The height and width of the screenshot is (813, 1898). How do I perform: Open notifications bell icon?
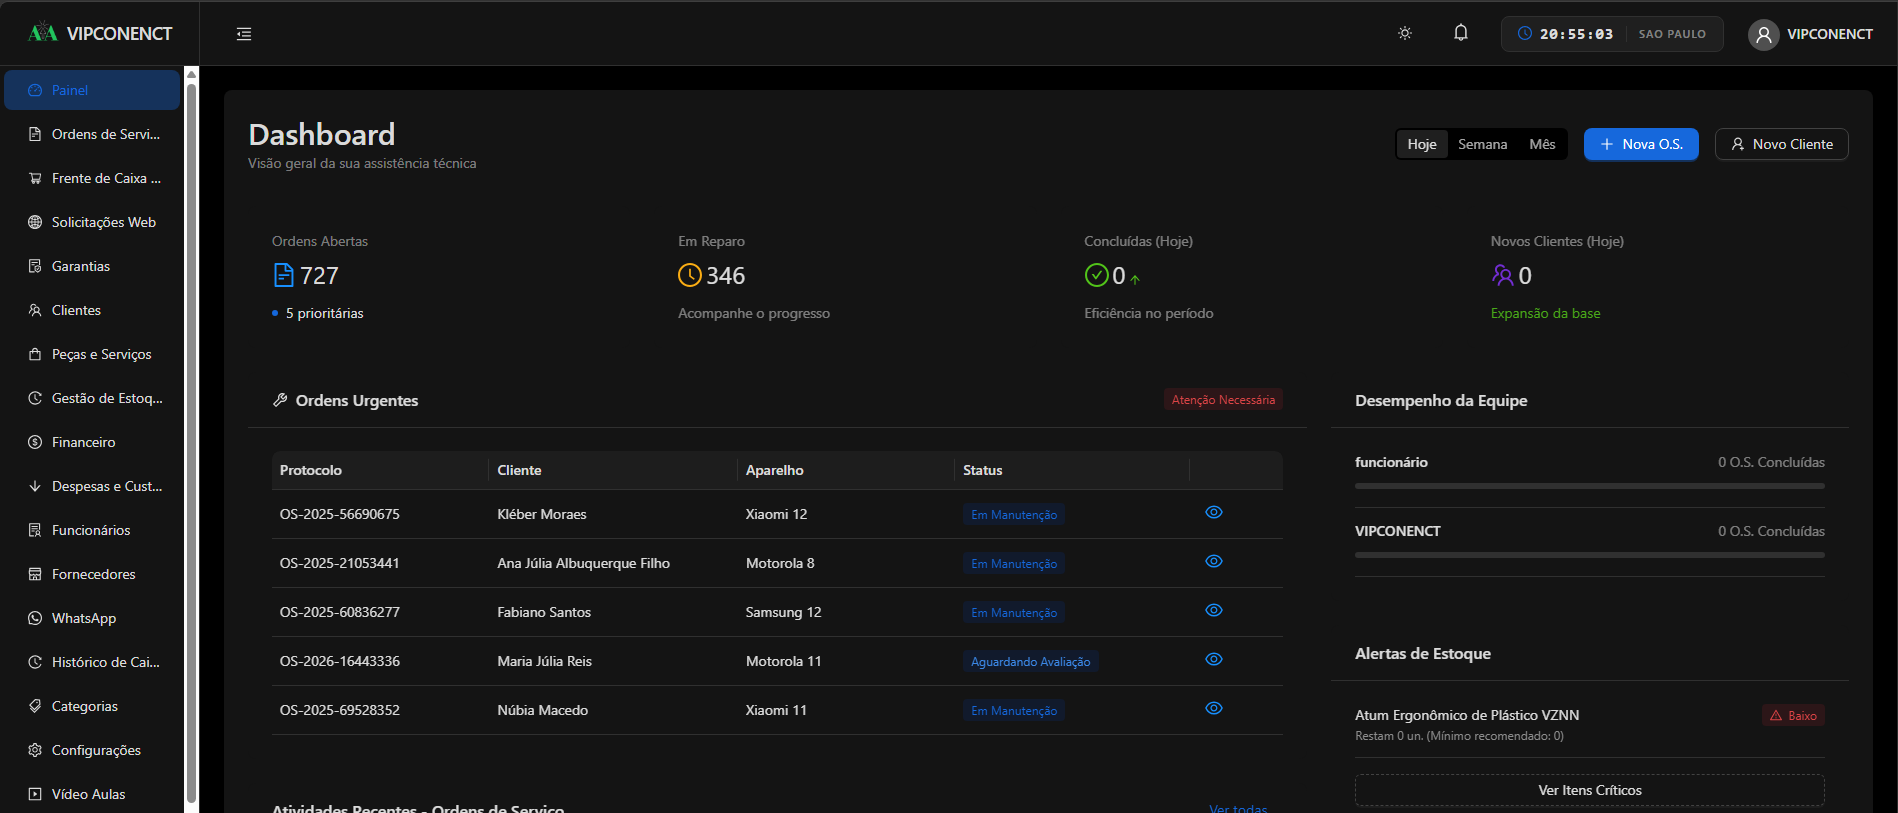click(1461, 33)
